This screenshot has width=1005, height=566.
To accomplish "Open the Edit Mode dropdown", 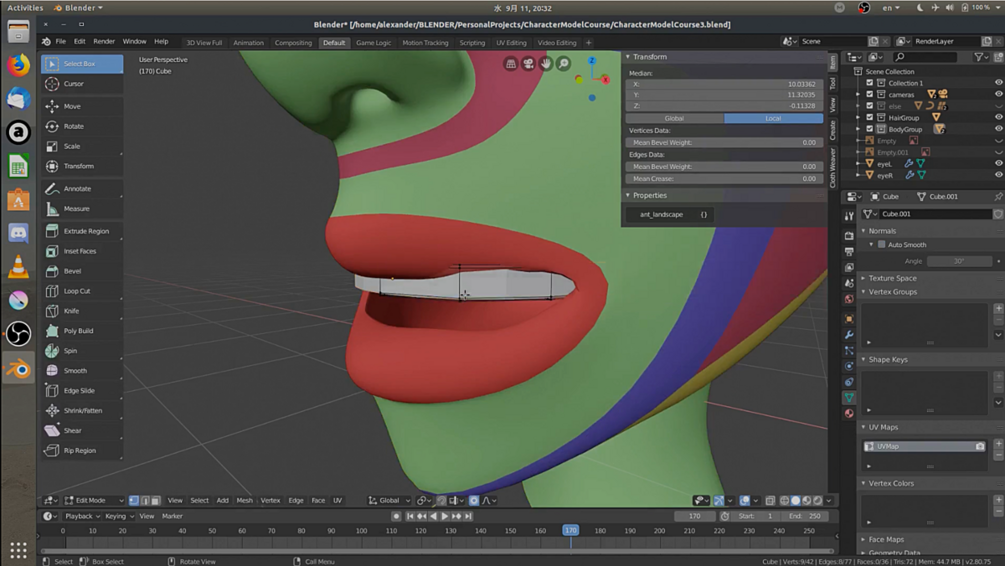I will [96, 500].
